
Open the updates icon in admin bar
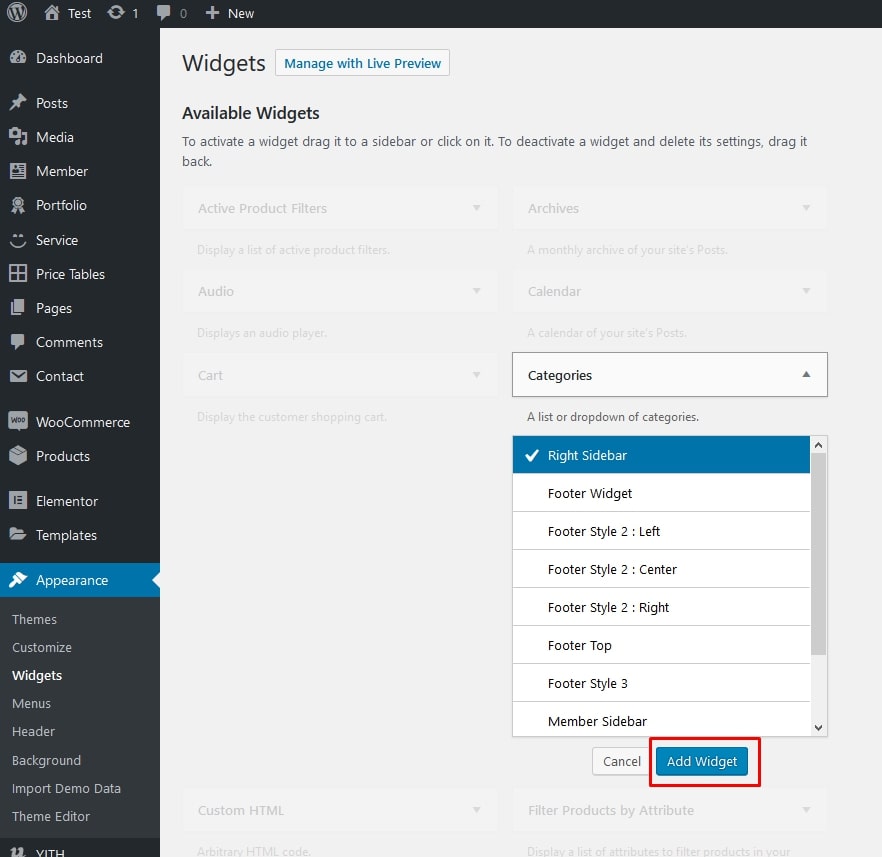[117, 13]
